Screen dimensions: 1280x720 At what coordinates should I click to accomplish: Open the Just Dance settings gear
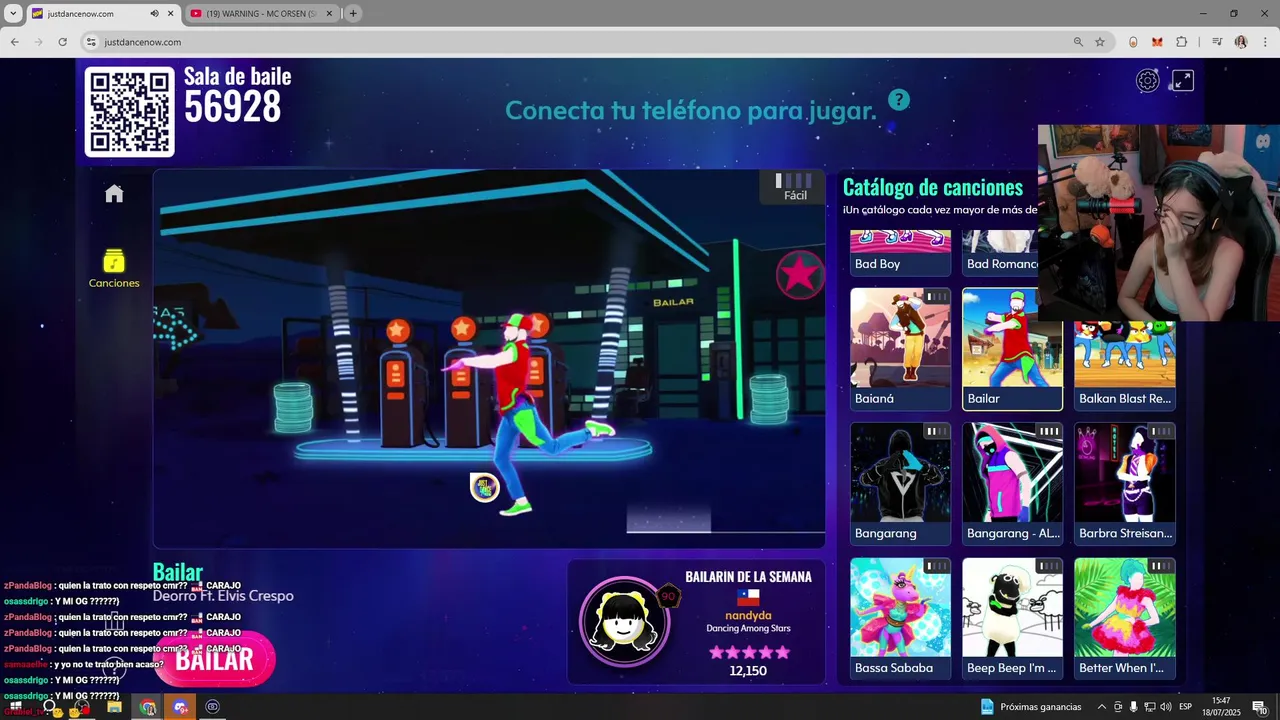pyautogui.click(x=1147, y=81)
